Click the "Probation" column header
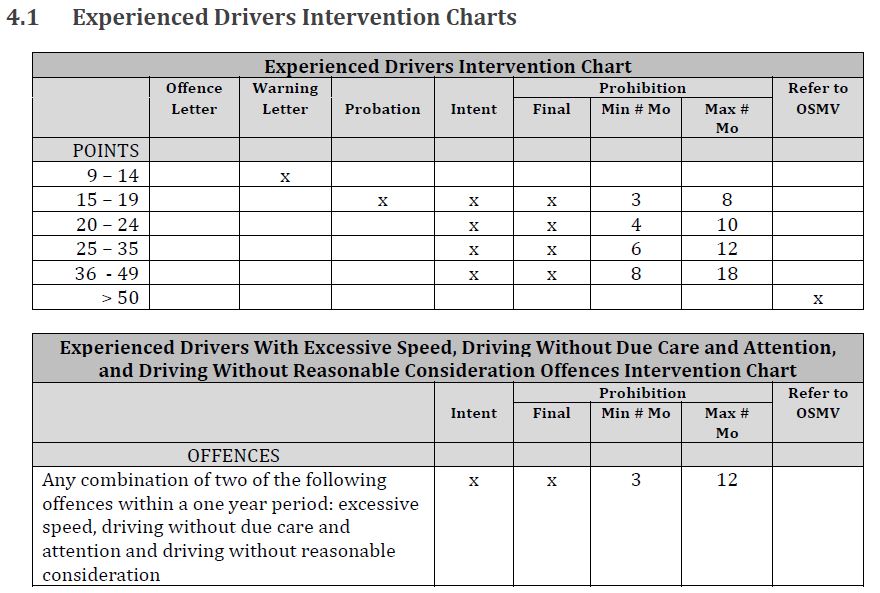 click(382, 109)
